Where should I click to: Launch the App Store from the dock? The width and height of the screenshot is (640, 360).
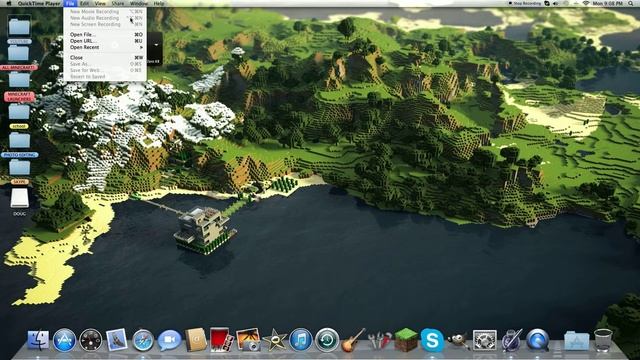[x=64, y=340]
